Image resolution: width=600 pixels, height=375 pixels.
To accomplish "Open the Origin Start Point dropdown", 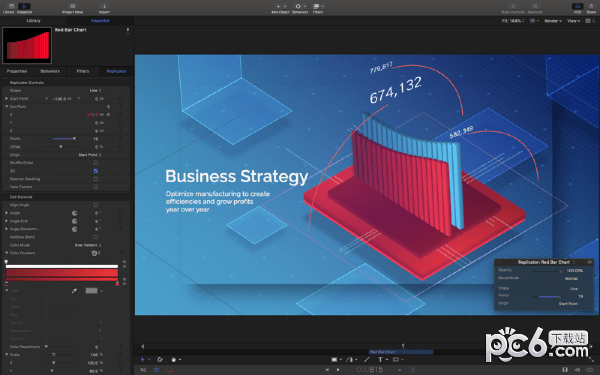I will coord(90,155).
